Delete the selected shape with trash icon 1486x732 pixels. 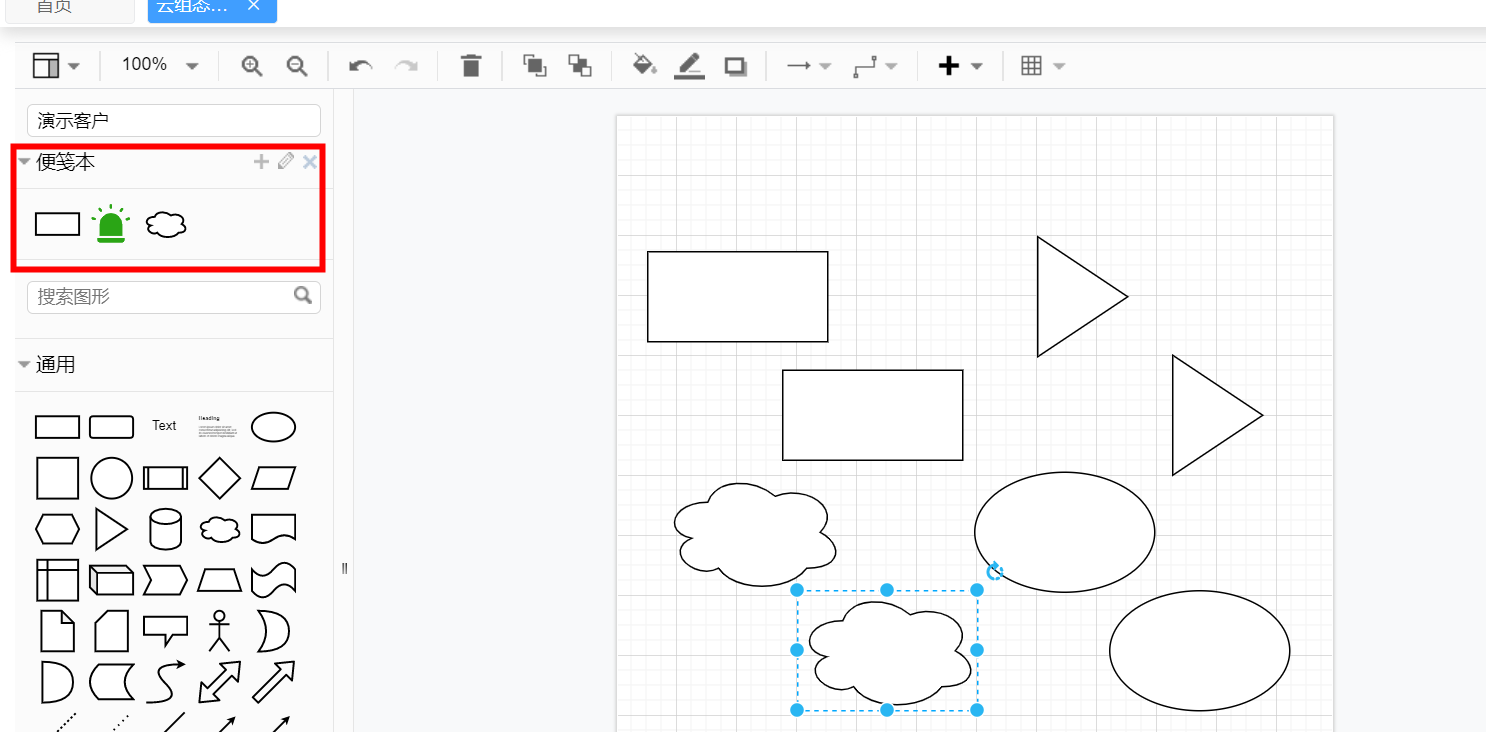coord(471,66)
